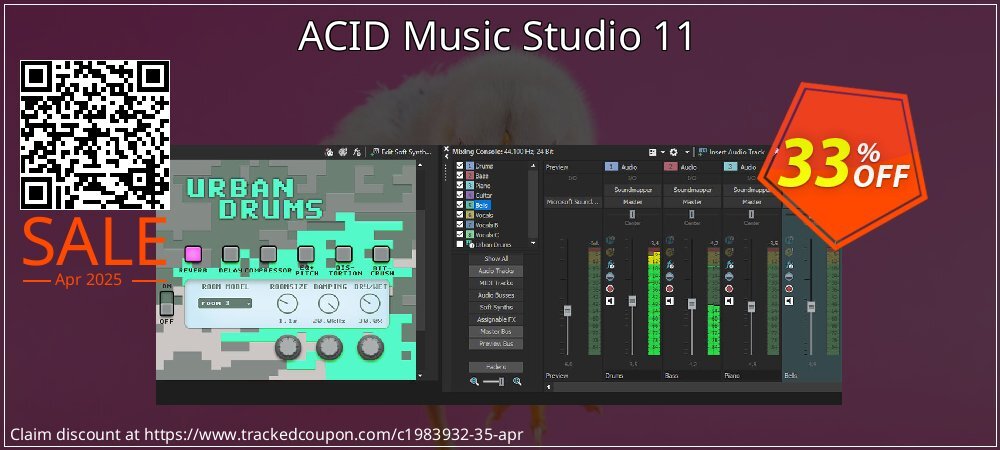Check the Urban Drums track checkbox

460,244
